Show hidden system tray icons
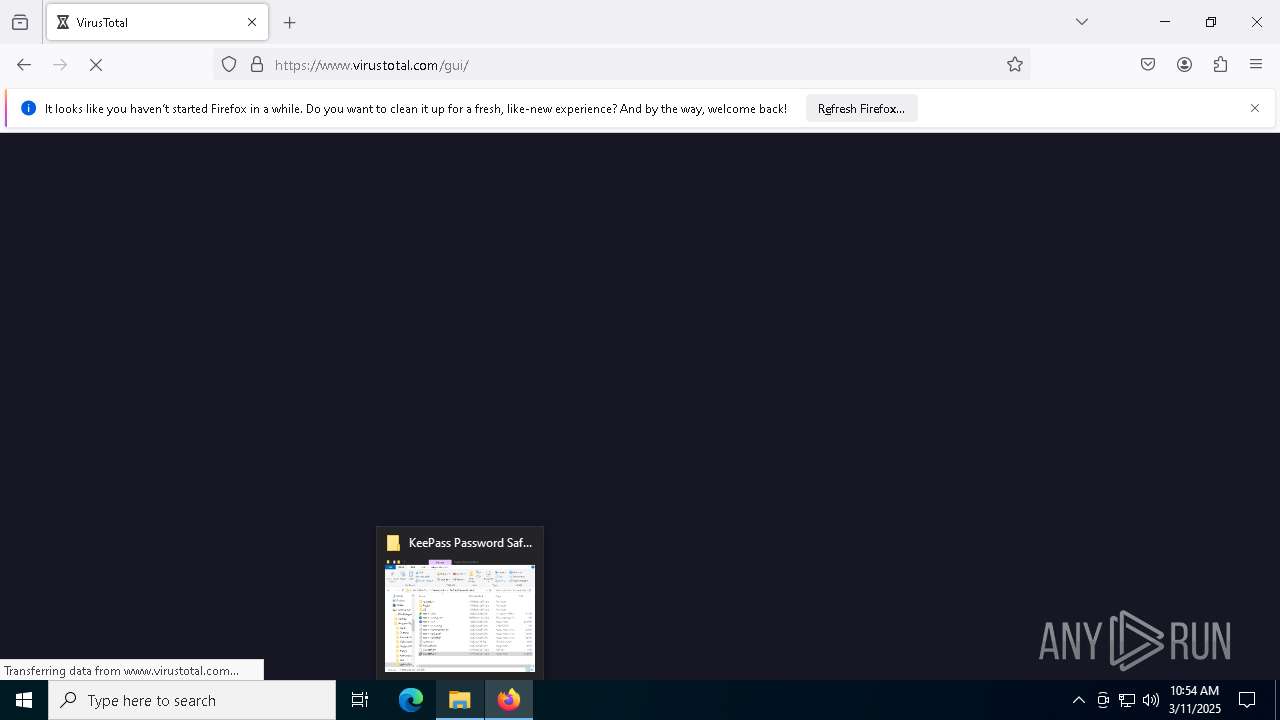 point(1078,700)
